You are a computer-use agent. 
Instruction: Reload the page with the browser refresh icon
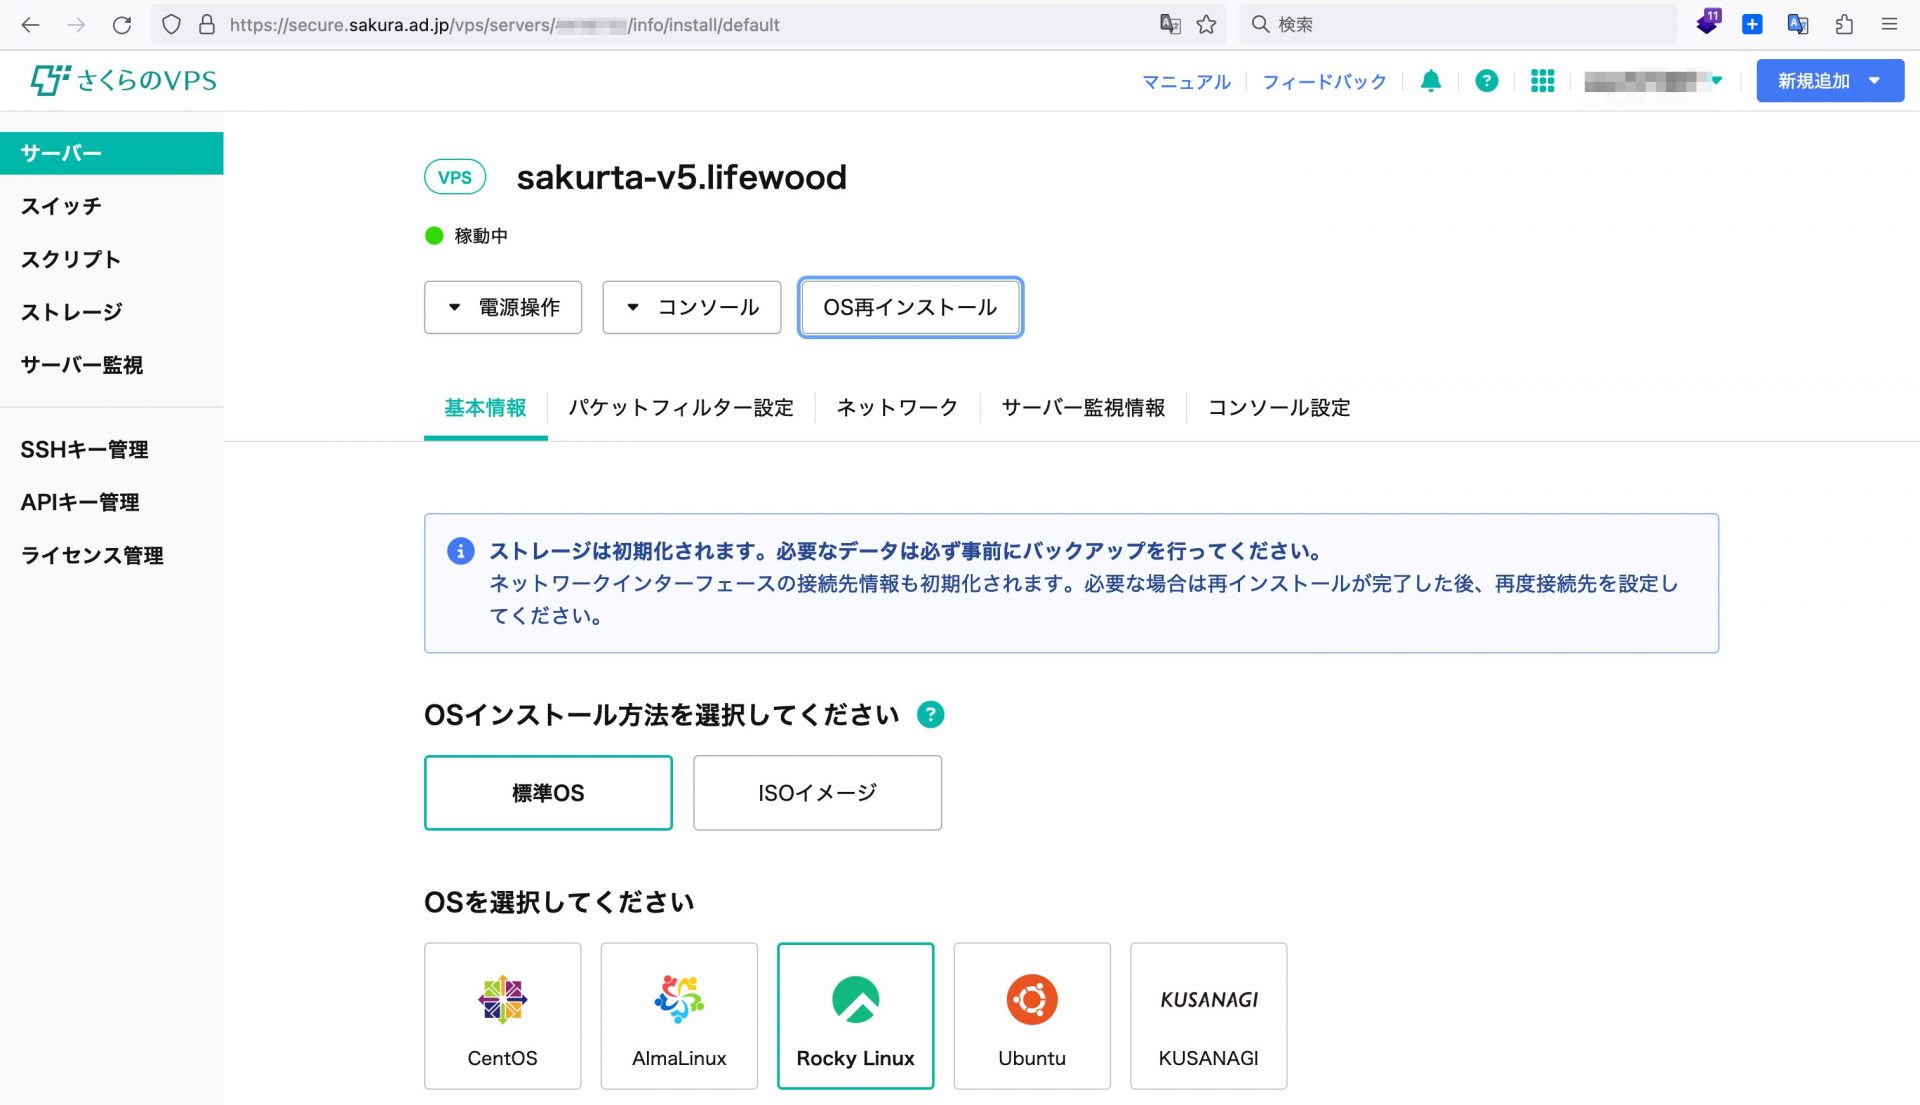[x=122, y=24]
